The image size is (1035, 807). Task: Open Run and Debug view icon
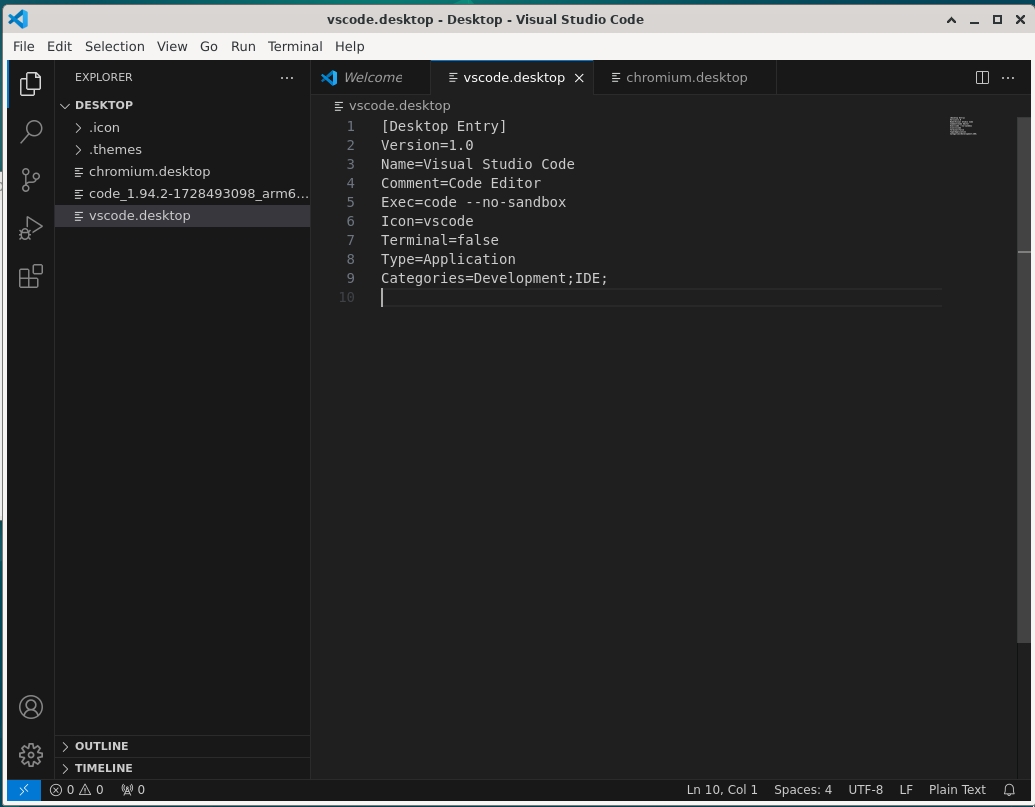[30, 228]
